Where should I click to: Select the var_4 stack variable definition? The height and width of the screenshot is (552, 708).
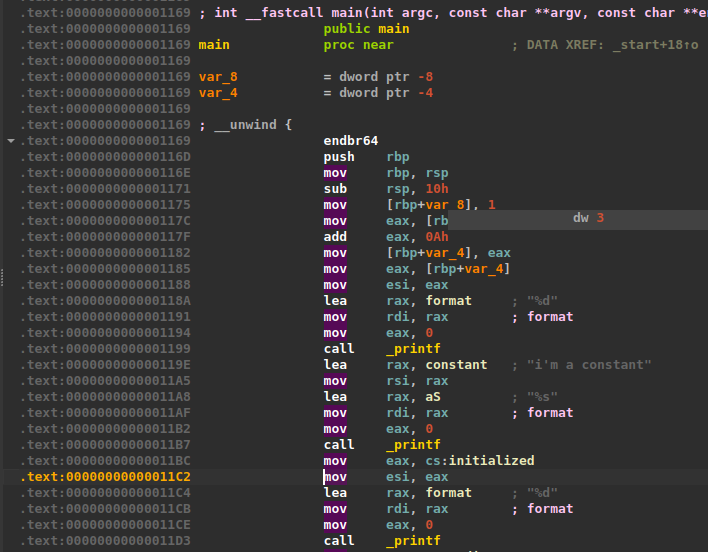pyautogui.click(x=218, y=93)
